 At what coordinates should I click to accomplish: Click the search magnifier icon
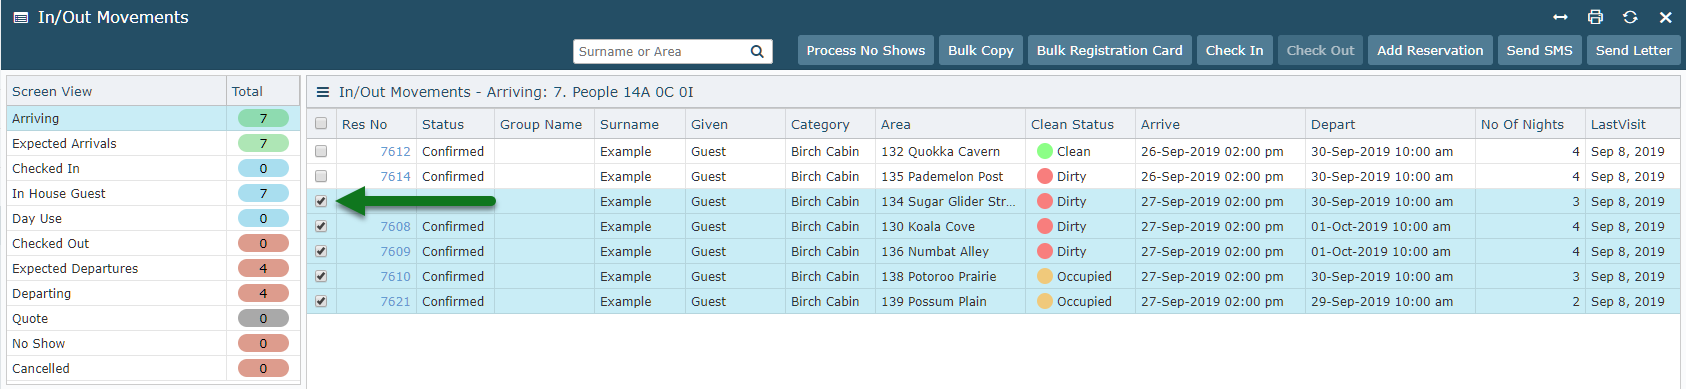click(x=757, y=52)
